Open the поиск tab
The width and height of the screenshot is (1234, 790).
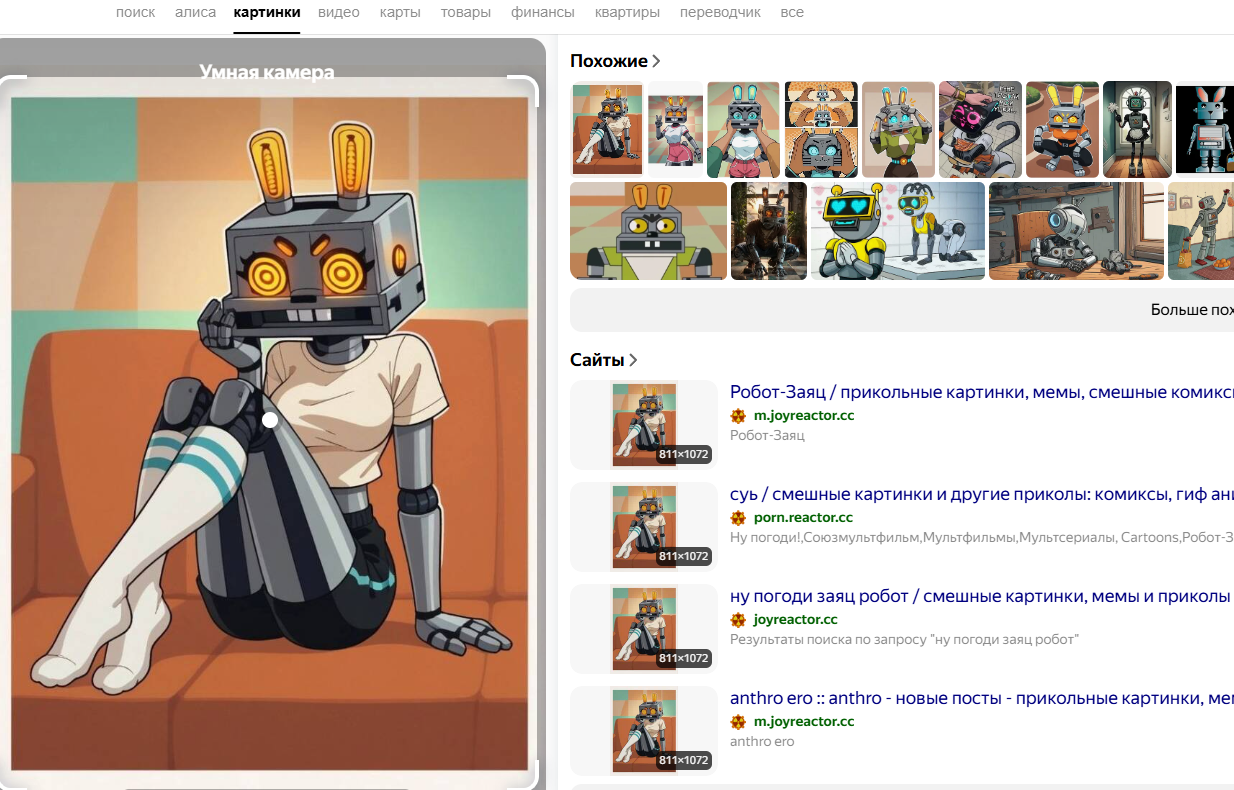[135, 13]
